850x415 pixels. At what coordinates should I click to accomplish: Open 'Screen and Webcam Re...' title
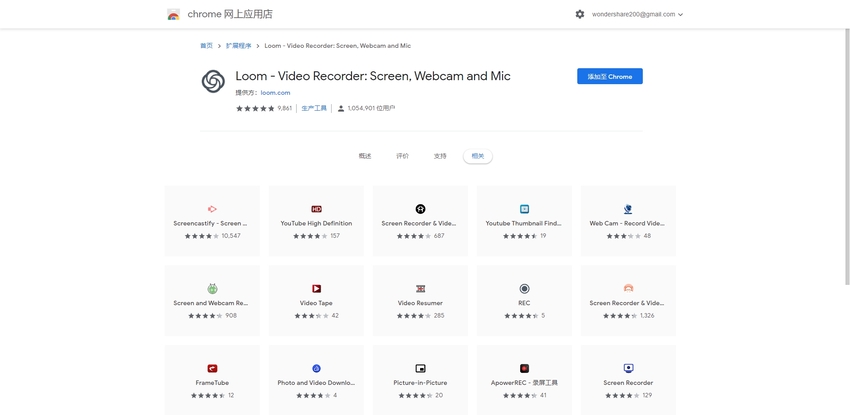click(x=211, y=303)
